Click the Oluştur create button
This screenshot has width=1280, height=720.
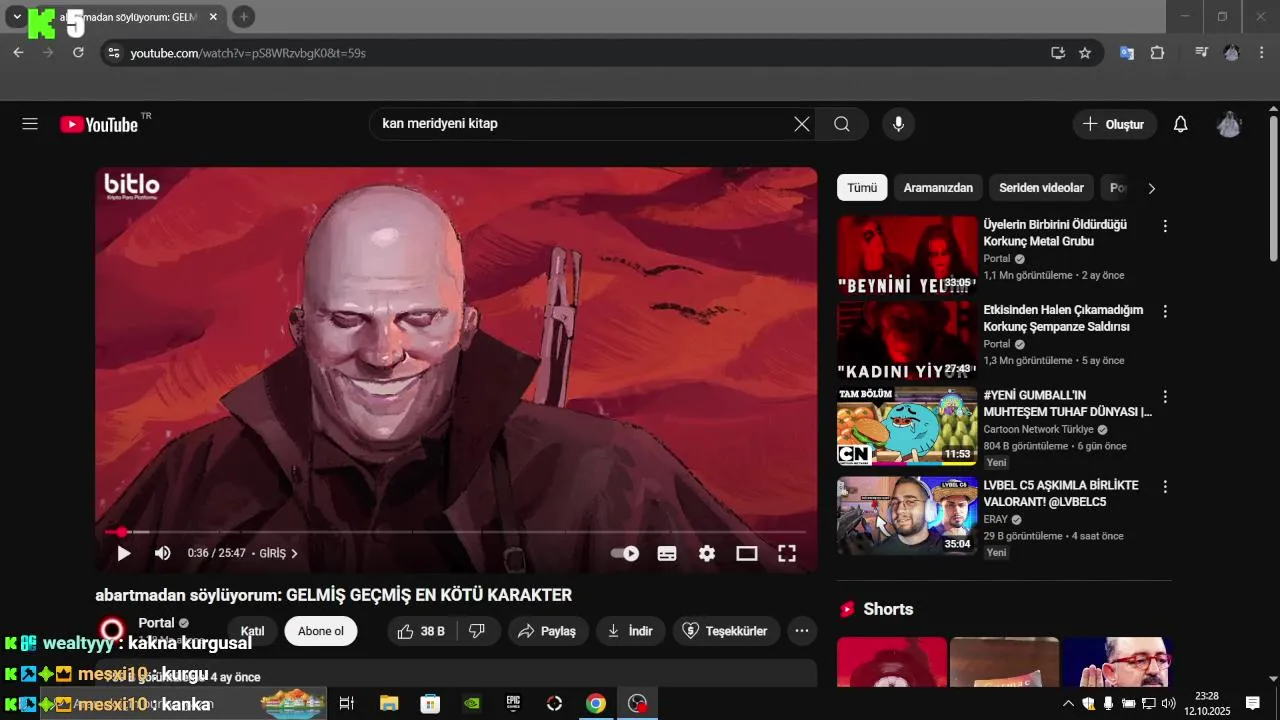coord(1115,124)
